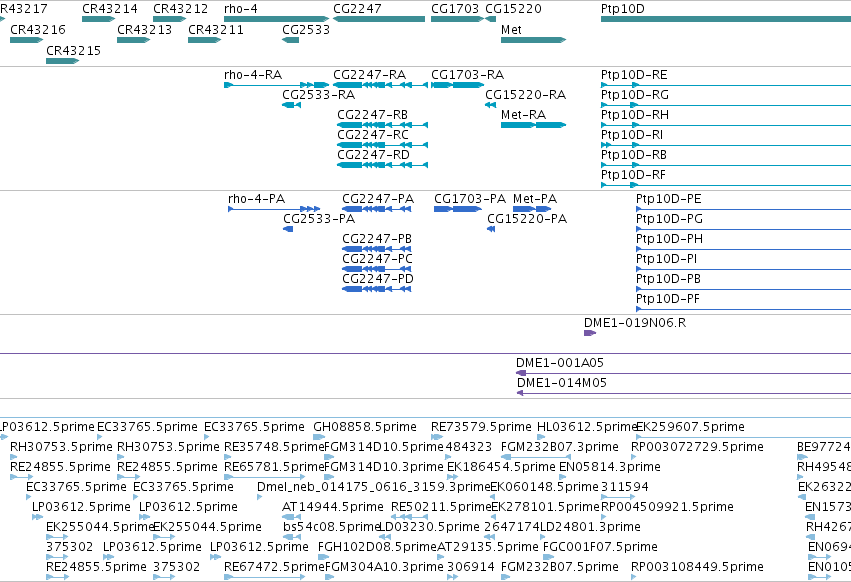The image size is (851, 582).
Task: Open the EK259607.5prime EST label
Action: tap(690, 427)
